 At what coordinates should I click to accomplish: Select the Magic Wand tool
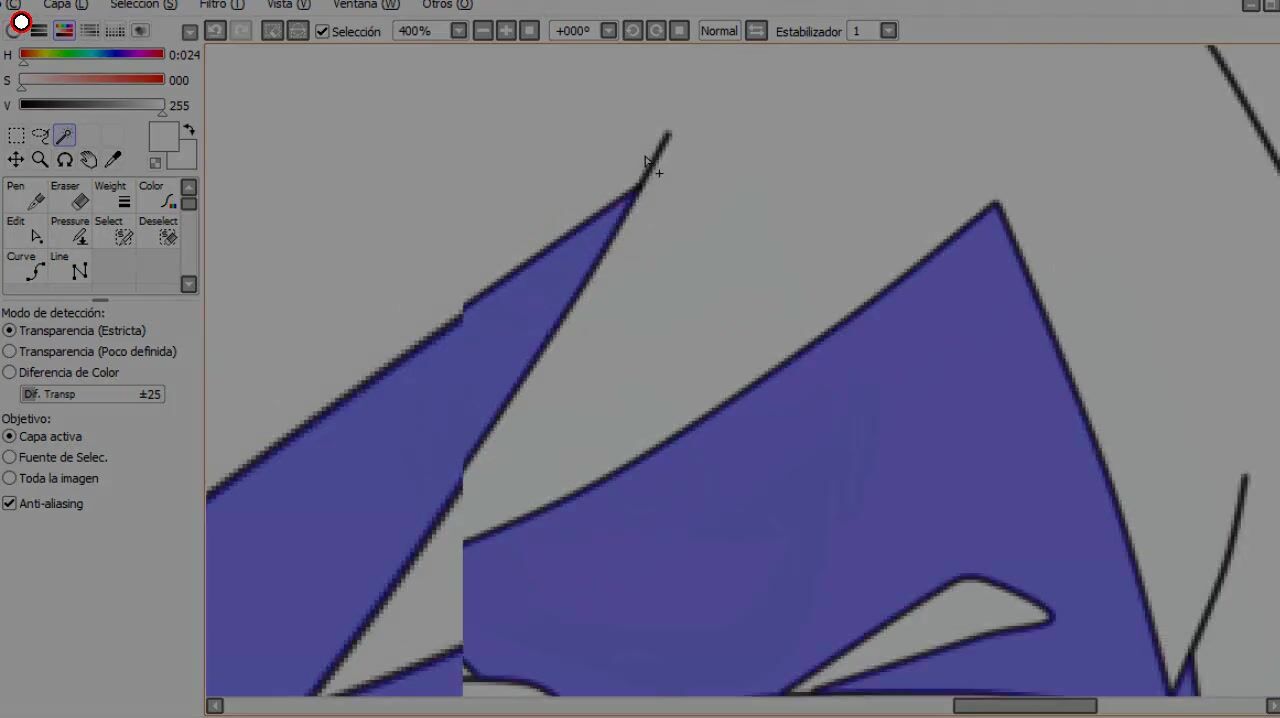pos(64,136)
